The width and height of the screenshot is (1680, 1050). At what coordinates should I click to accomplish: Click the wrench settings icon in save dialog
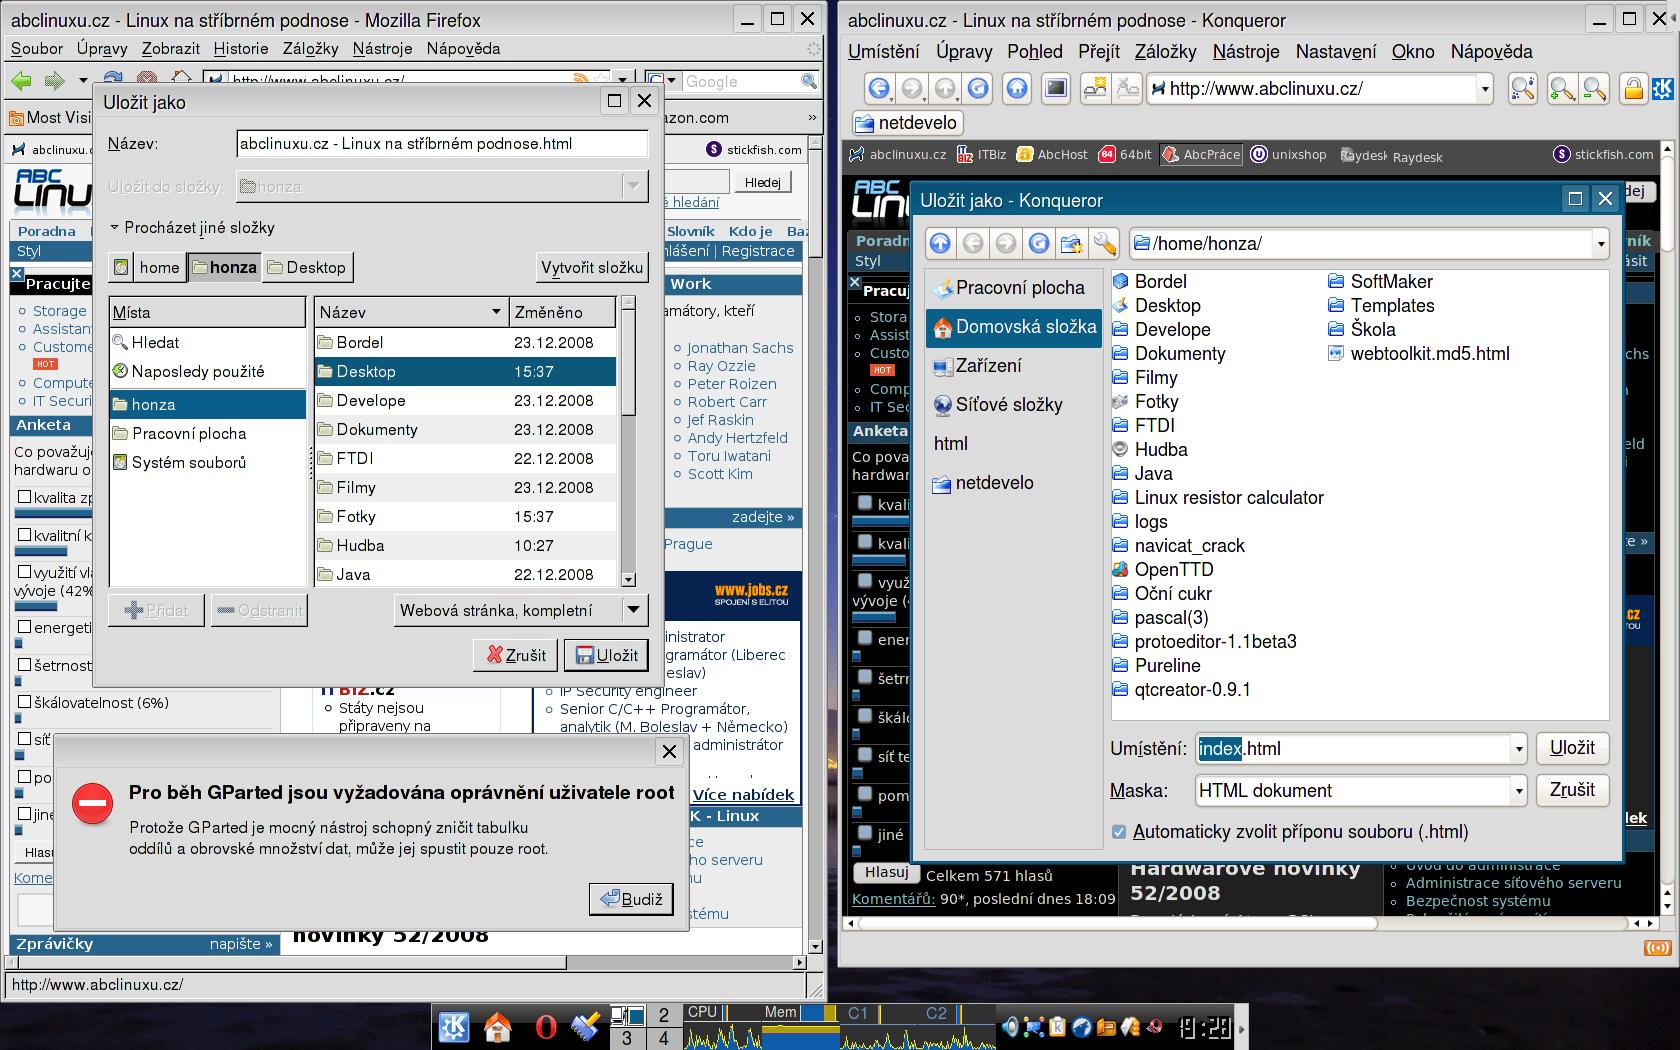pos(1104,244)
